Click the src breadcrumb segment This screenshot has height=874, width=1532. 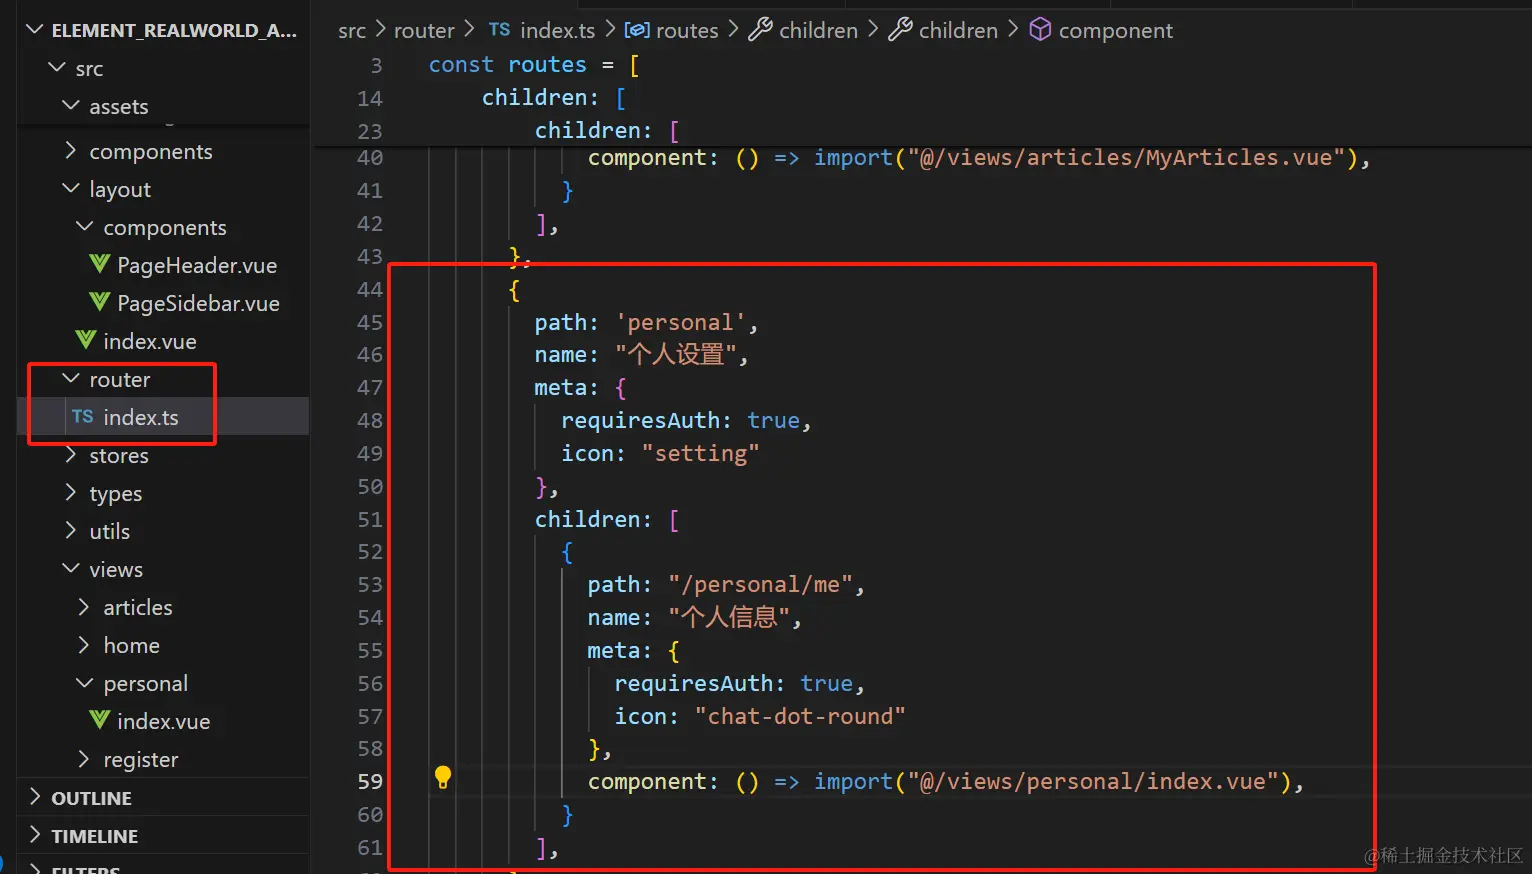(x=352, y=31)
